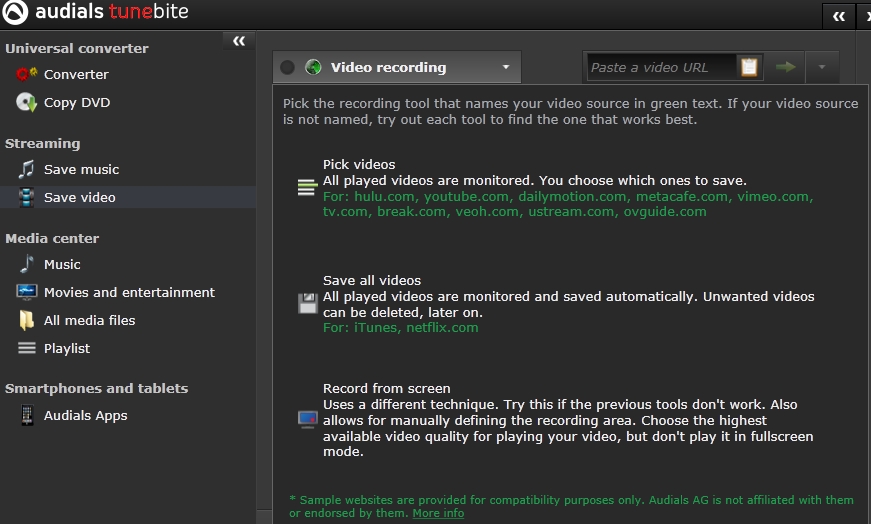This screenshot has height=524, width=871.
Task: Click the clipboard paste icon
Action: pos(749,67)
